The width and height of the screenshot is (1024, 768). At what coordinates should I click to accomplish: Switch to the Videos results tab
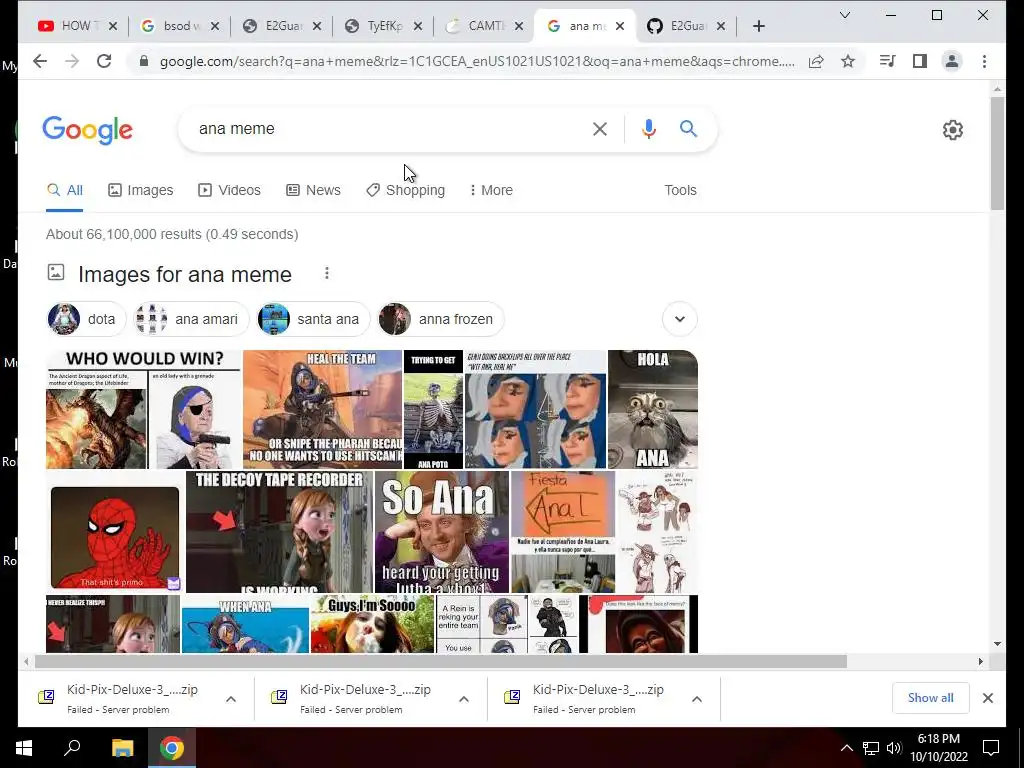pyautogui.click(x=229, y=190)
